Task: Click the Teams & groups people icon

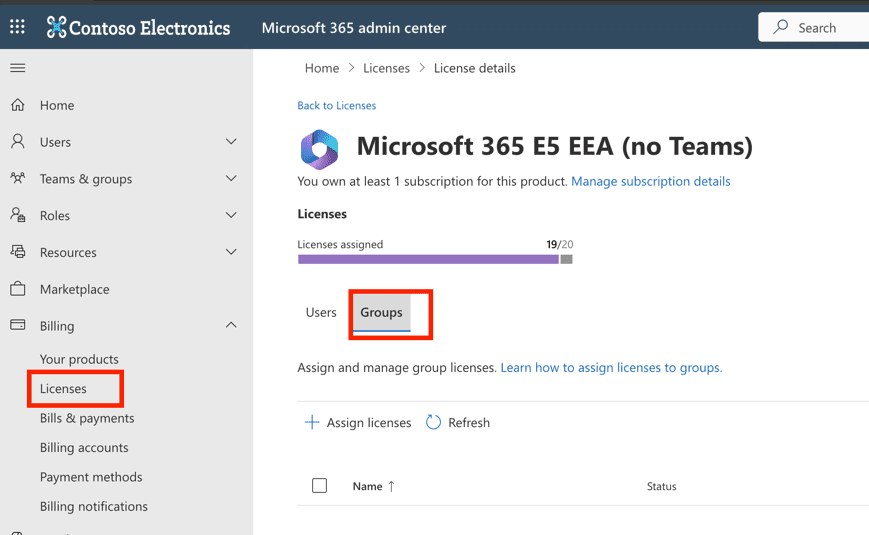Action: click(x=18, y=179)
